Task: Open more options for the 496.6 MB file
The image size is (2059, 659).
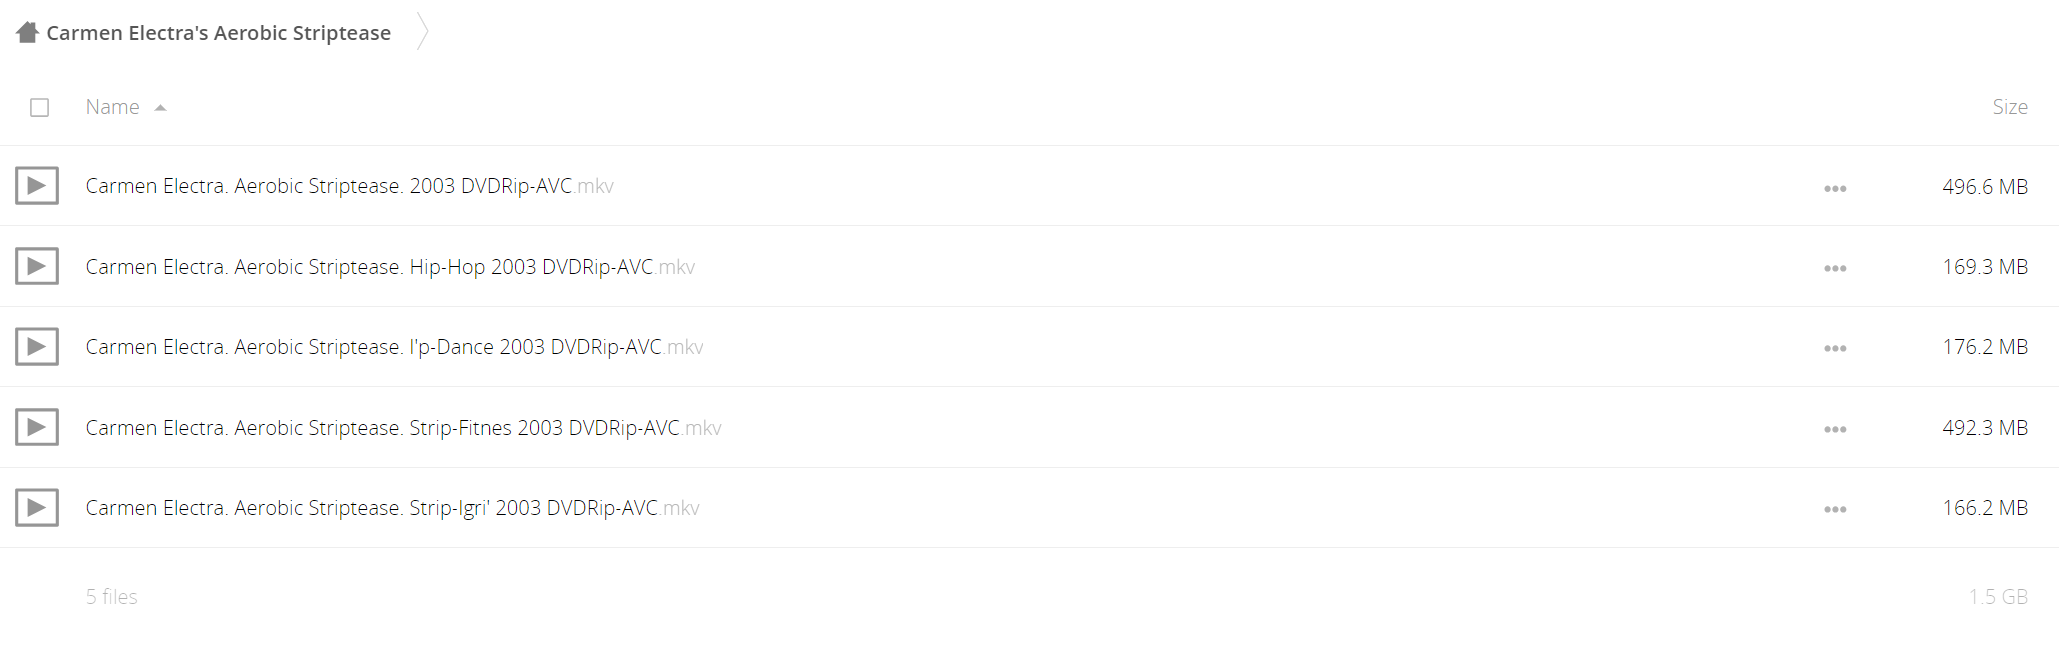Action: 1835,188
